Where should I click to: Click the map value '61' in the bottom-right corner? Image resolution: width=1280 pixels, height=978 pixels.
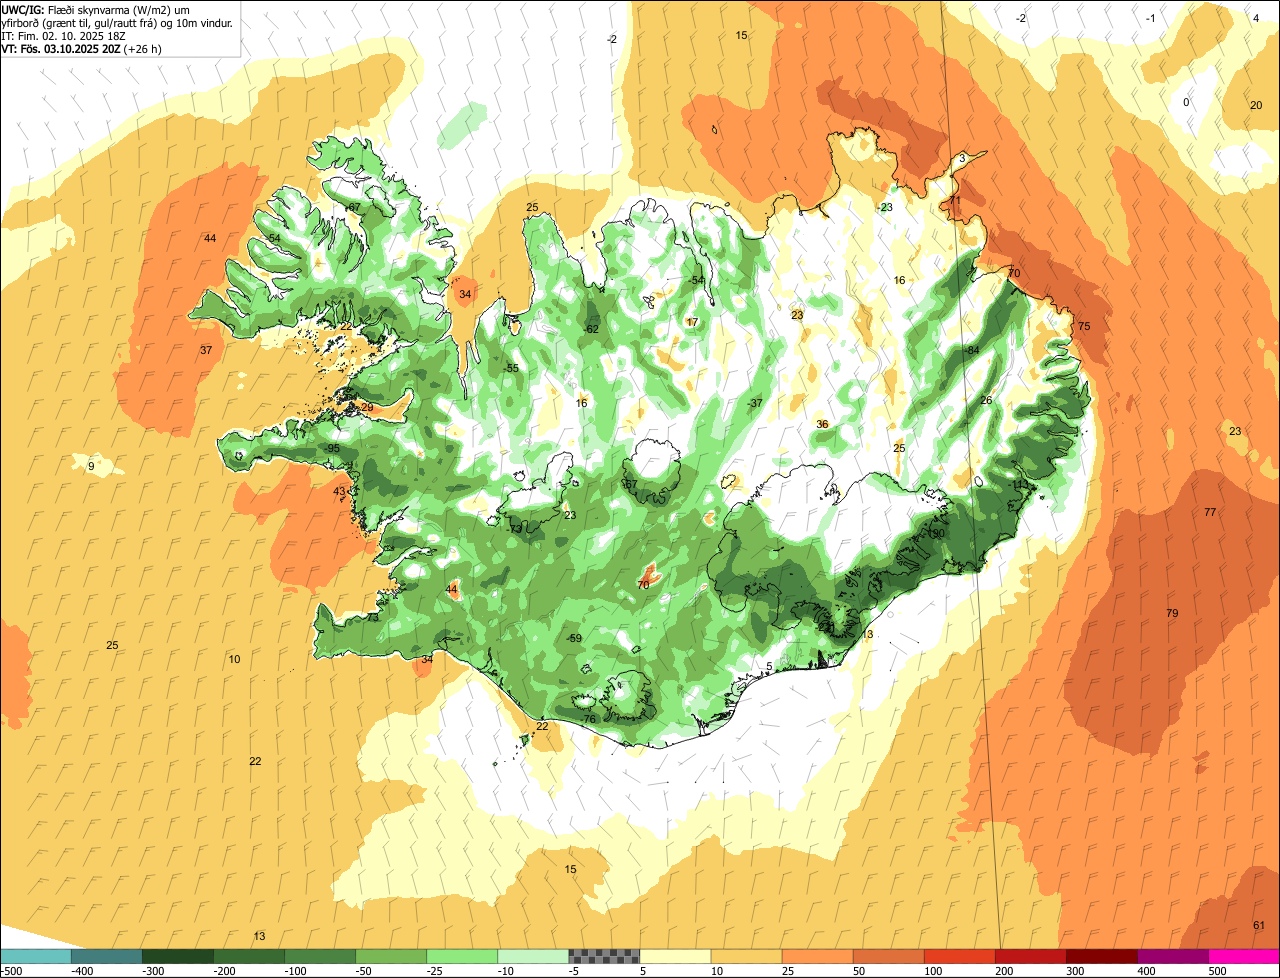point(1259,925)
